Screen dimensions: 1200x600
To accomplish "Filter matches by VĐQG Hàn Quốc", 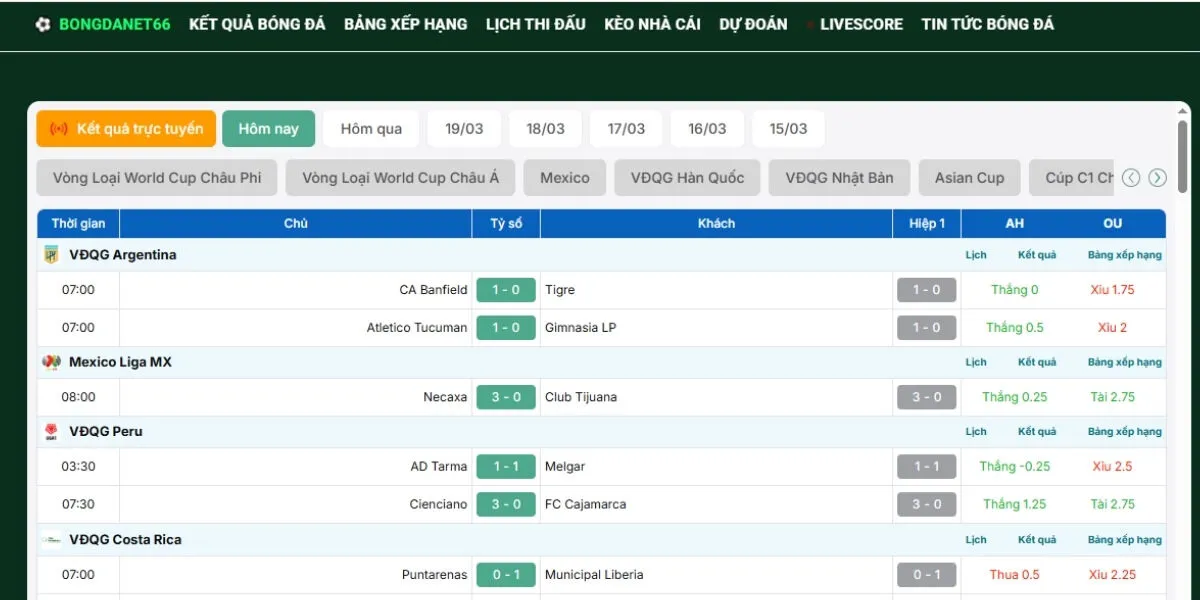I will (x=687, y=178).
